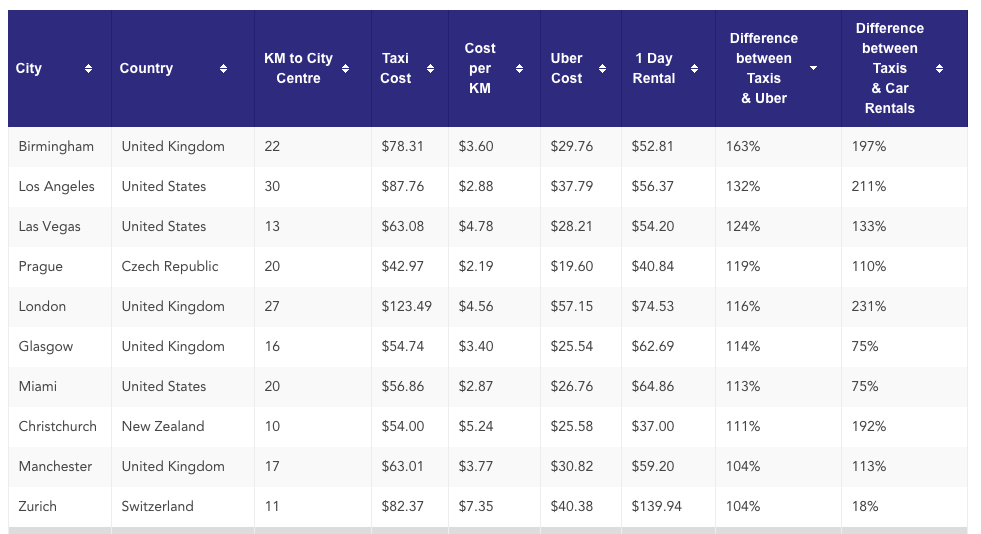Sort by Taxi Cost arrows

(x=430, y=69)
